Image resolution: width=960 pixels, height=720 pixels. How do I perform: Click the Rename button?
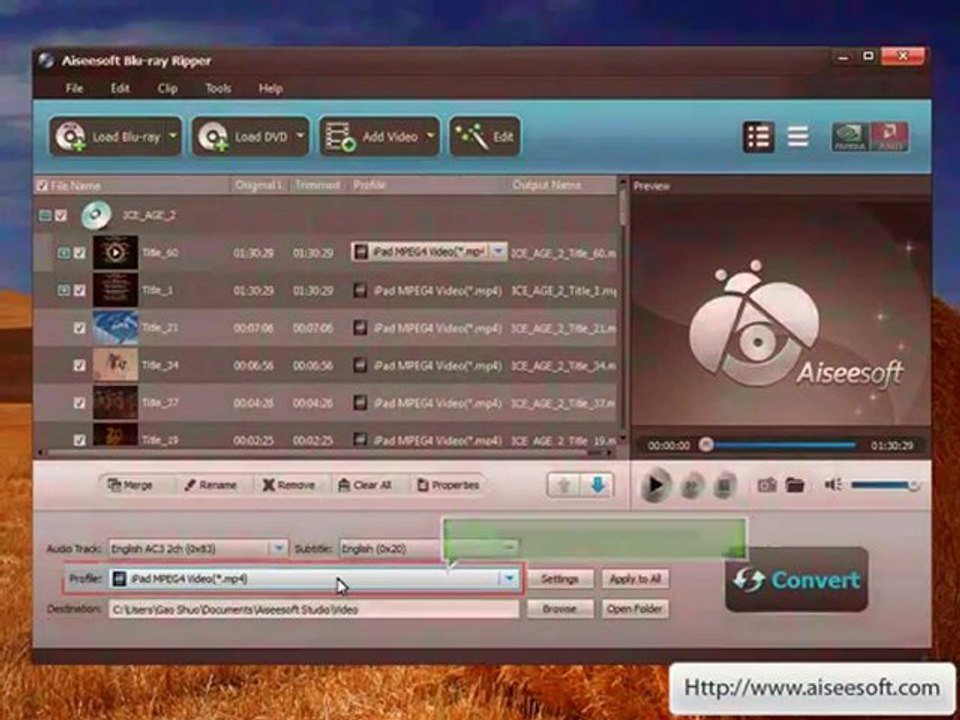[211, 486]
